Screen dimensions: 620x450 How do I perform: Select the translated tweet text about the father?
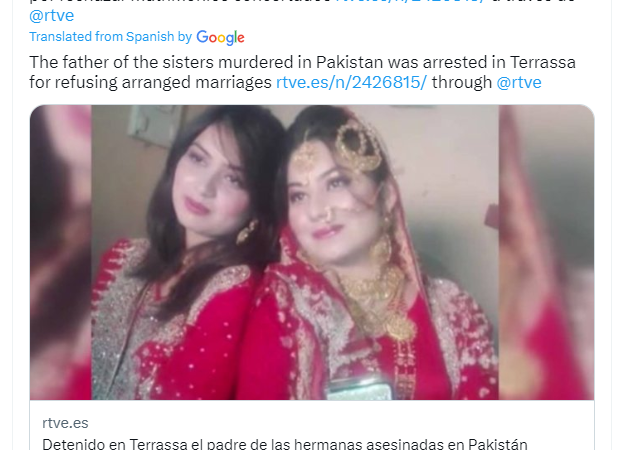pyautogui.click(x=302, y=72)
